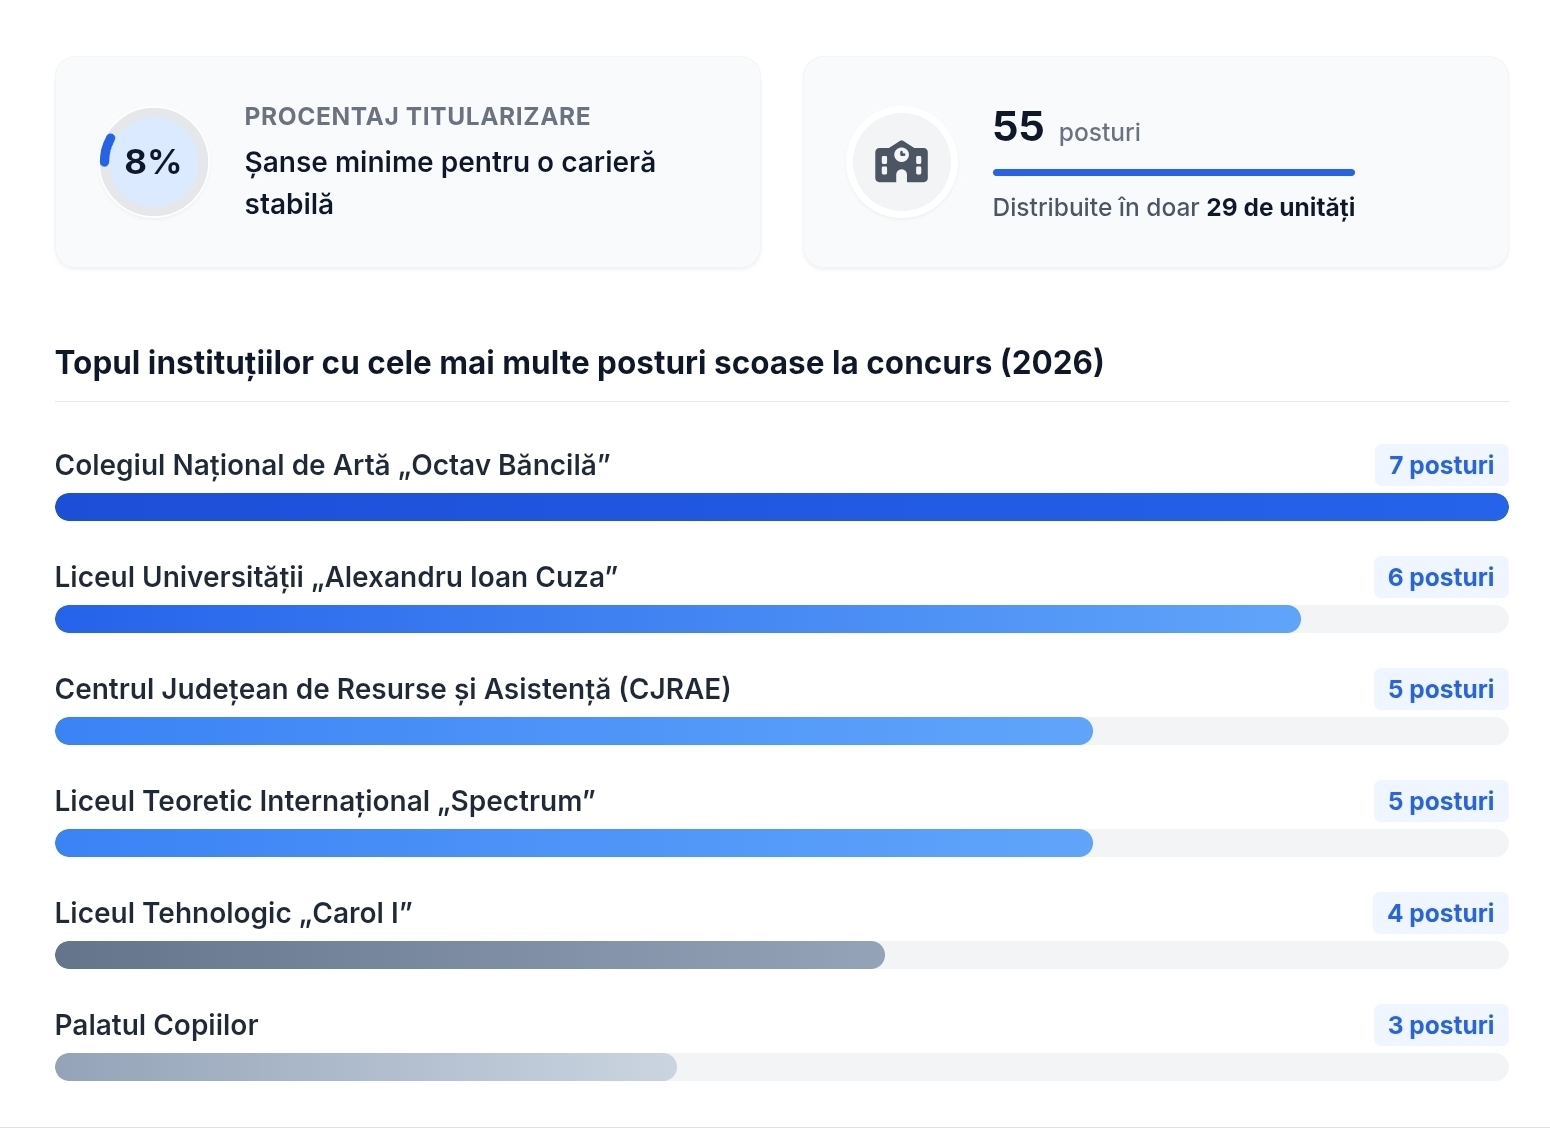Screen dimensions: 1550x1128
Task: Click the Palatul Copiilor label
Action: [157, 1025]
